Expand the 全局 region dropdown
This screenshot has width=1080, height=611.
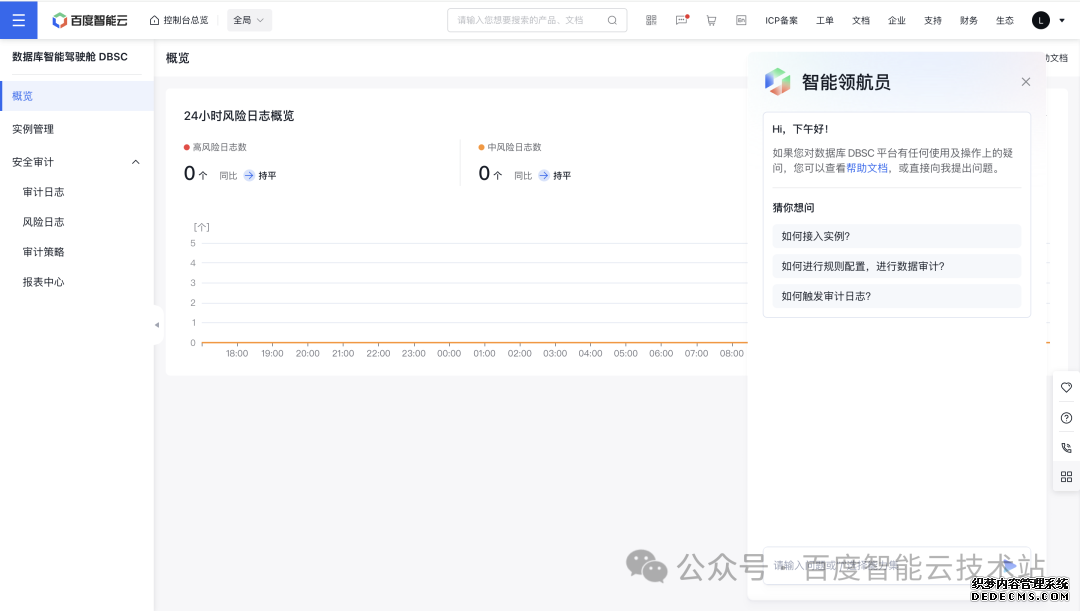click(248, 20)
